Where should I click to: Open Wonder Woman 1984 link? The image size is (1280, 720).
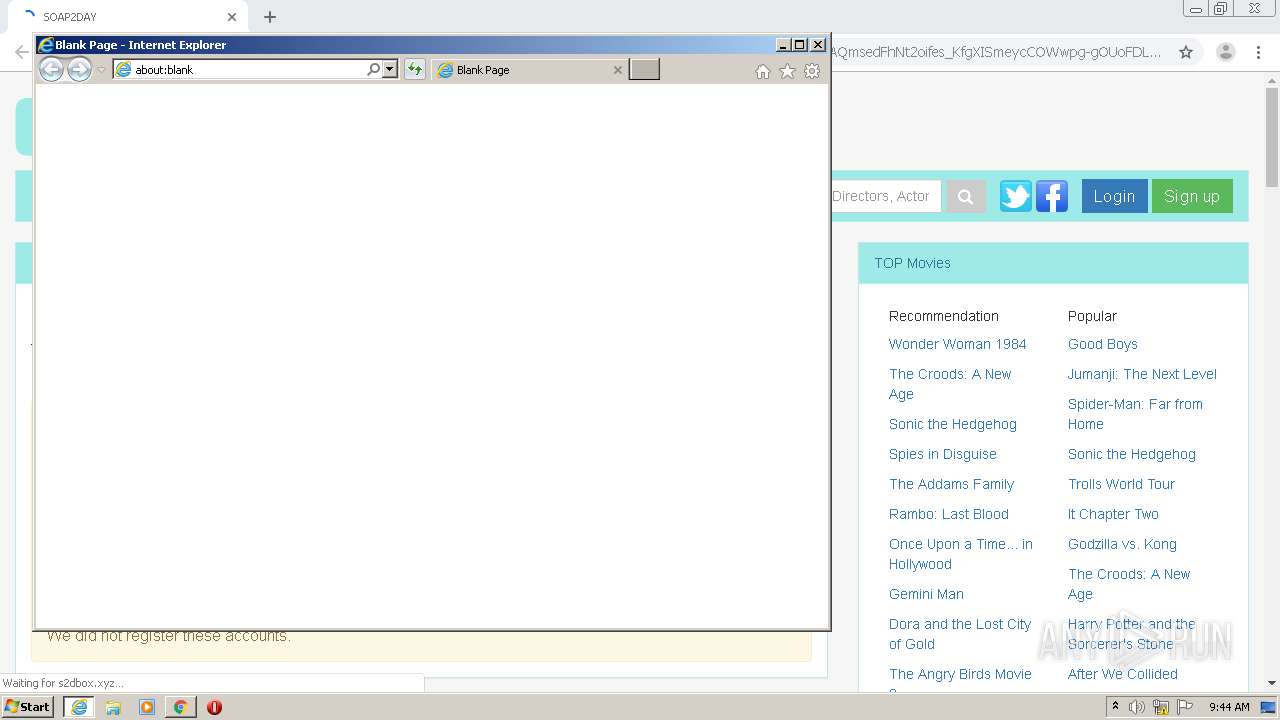tap(957, 344)
